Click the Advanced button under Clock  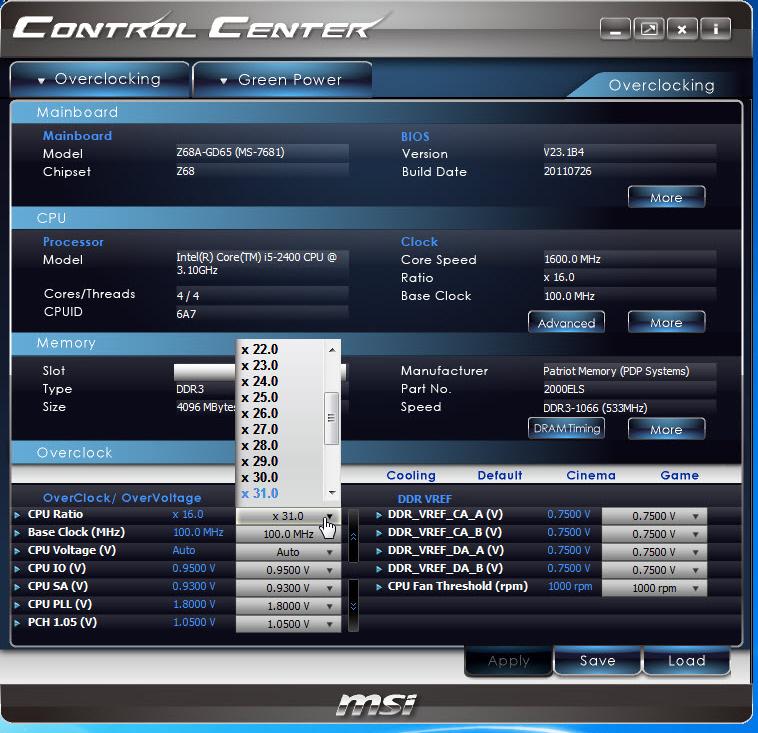(x=566, y=323)
